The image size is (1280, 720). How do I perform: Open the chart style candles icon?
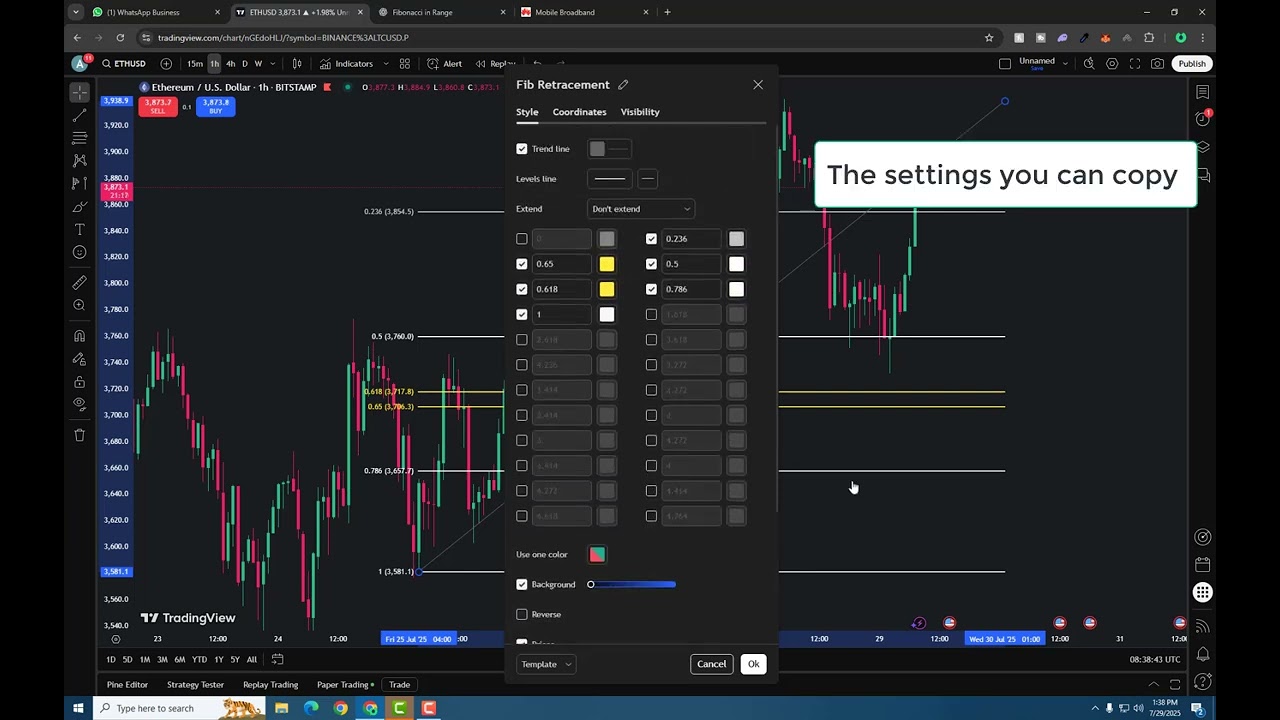(x=297, y=64)
